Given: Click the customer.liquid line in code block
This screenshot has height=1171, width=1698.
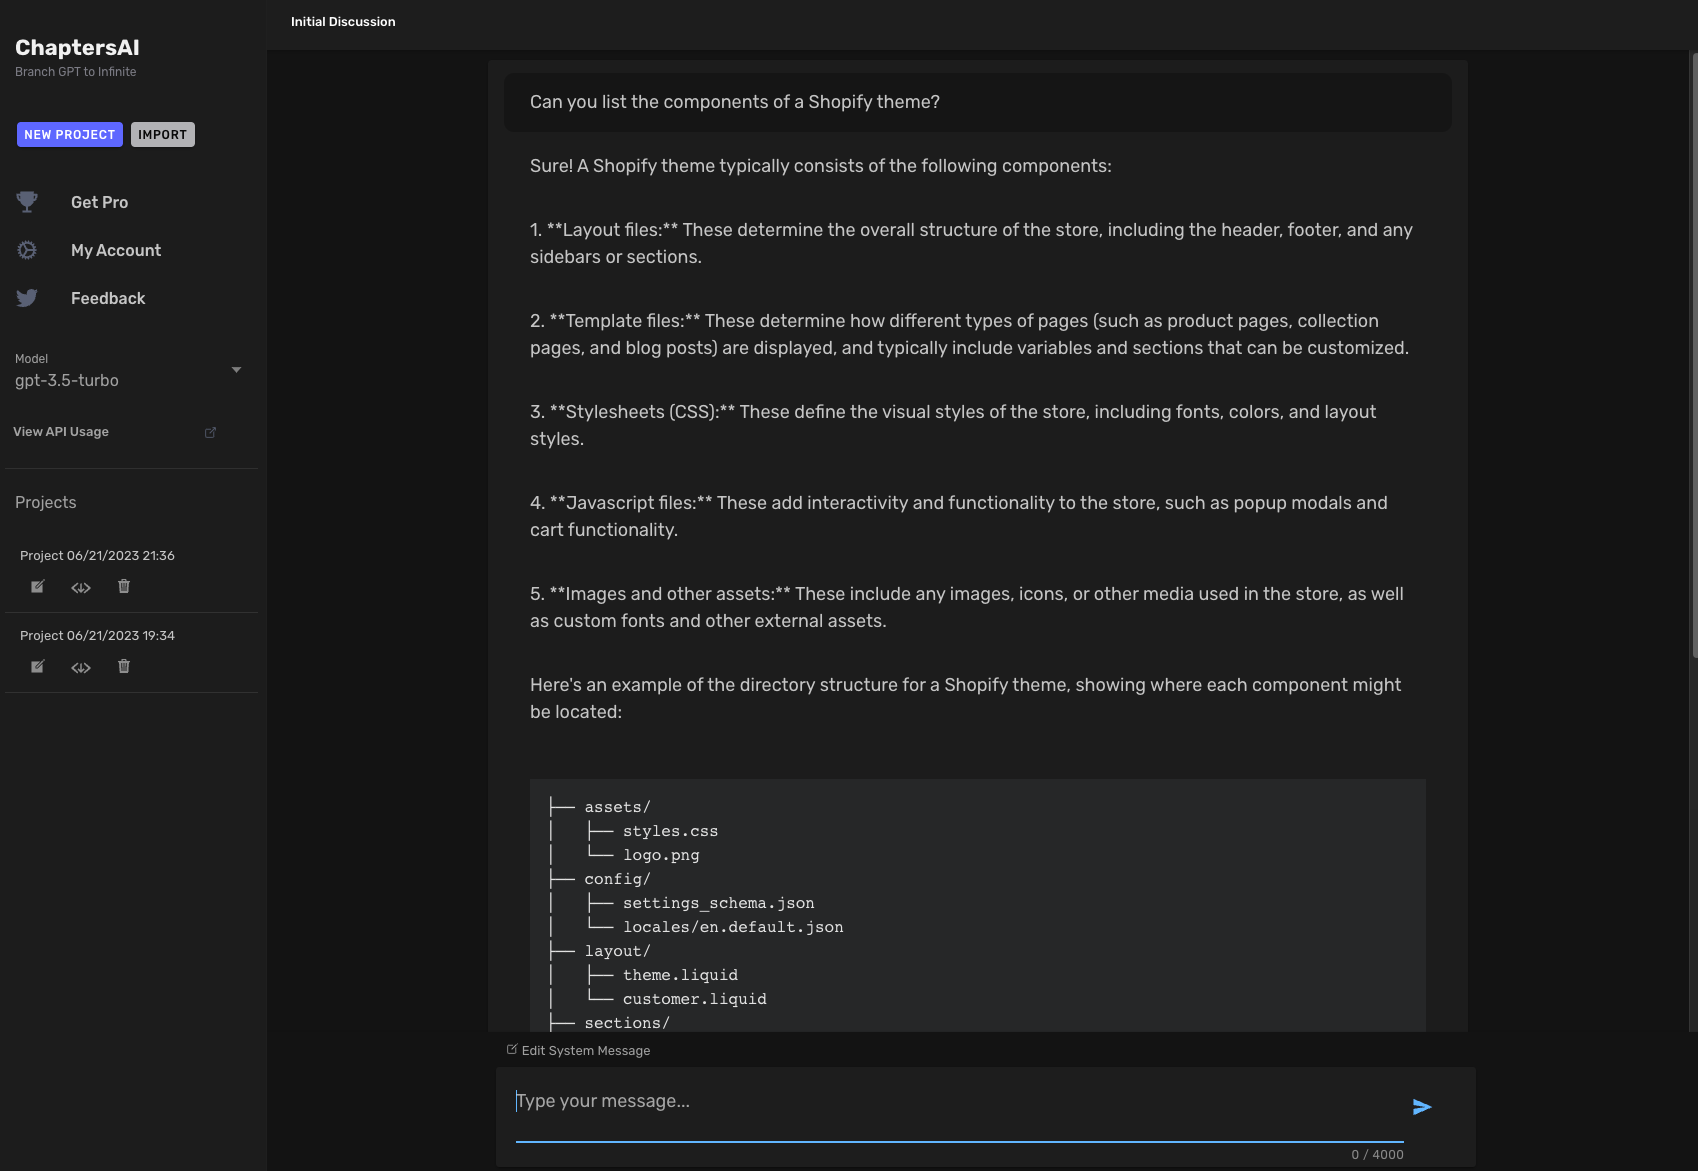Looking at the screenshot, I should (694, 999).
